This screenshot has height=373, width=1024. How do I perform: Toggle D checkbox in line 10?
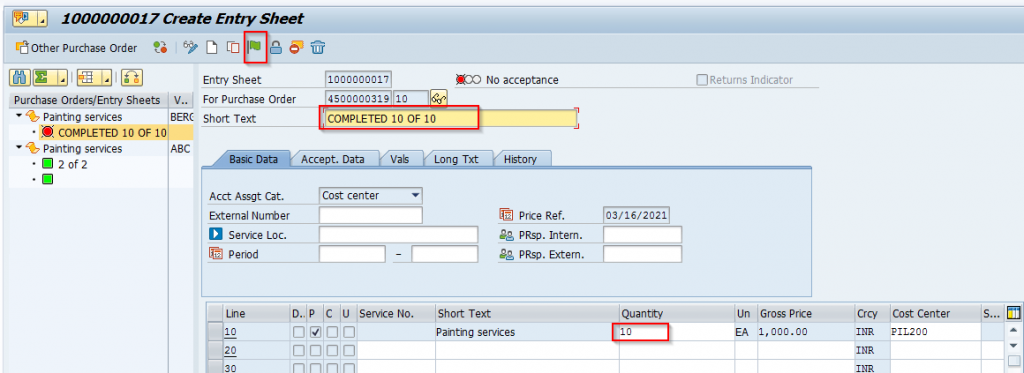298,332
